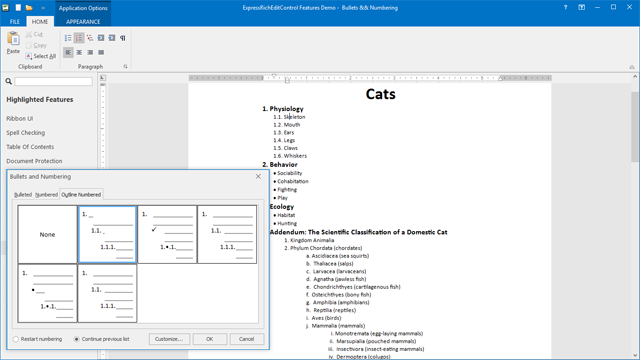The height and width of the screenshot is (360, 640).
Task: Click the first line indent ruler marker
Action: point(274,76)
